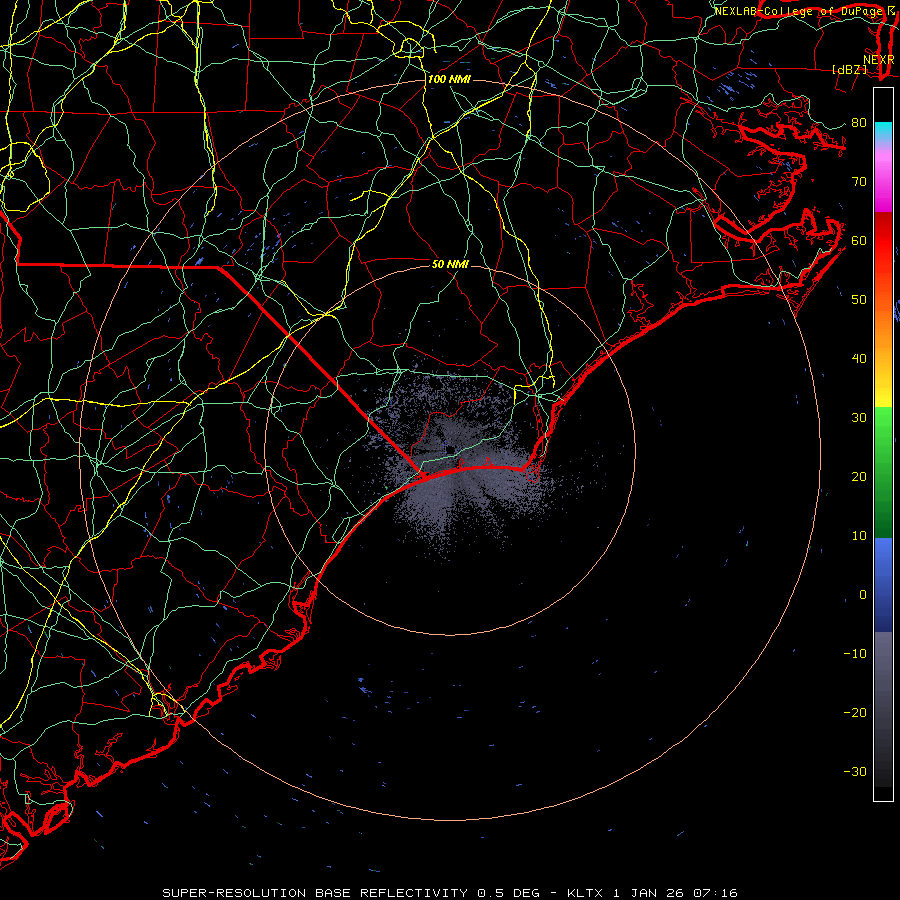This screenshot has height=900, width=900.
Task: Click the '0.5 DEG' elevation angle text
Action: coord(508,893)
